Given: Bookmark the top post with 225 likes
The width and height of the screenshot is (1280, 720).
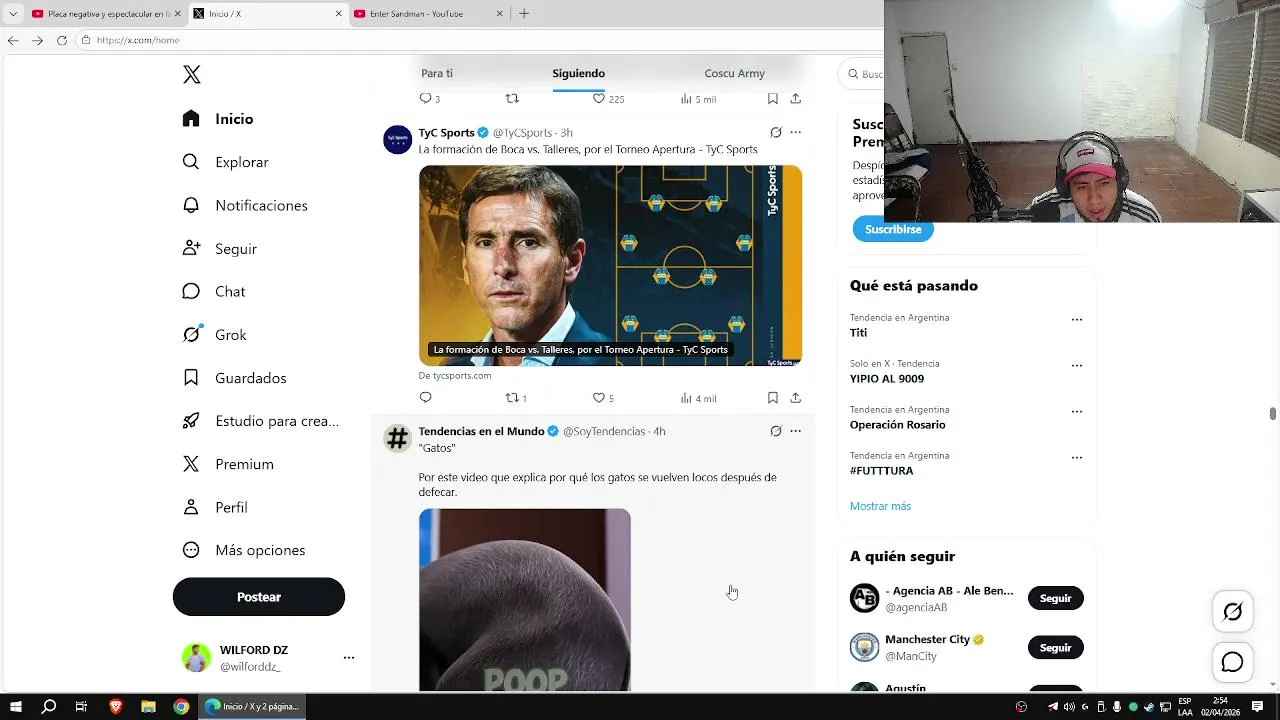Looking at the screenshot, I should coord(773,98).
